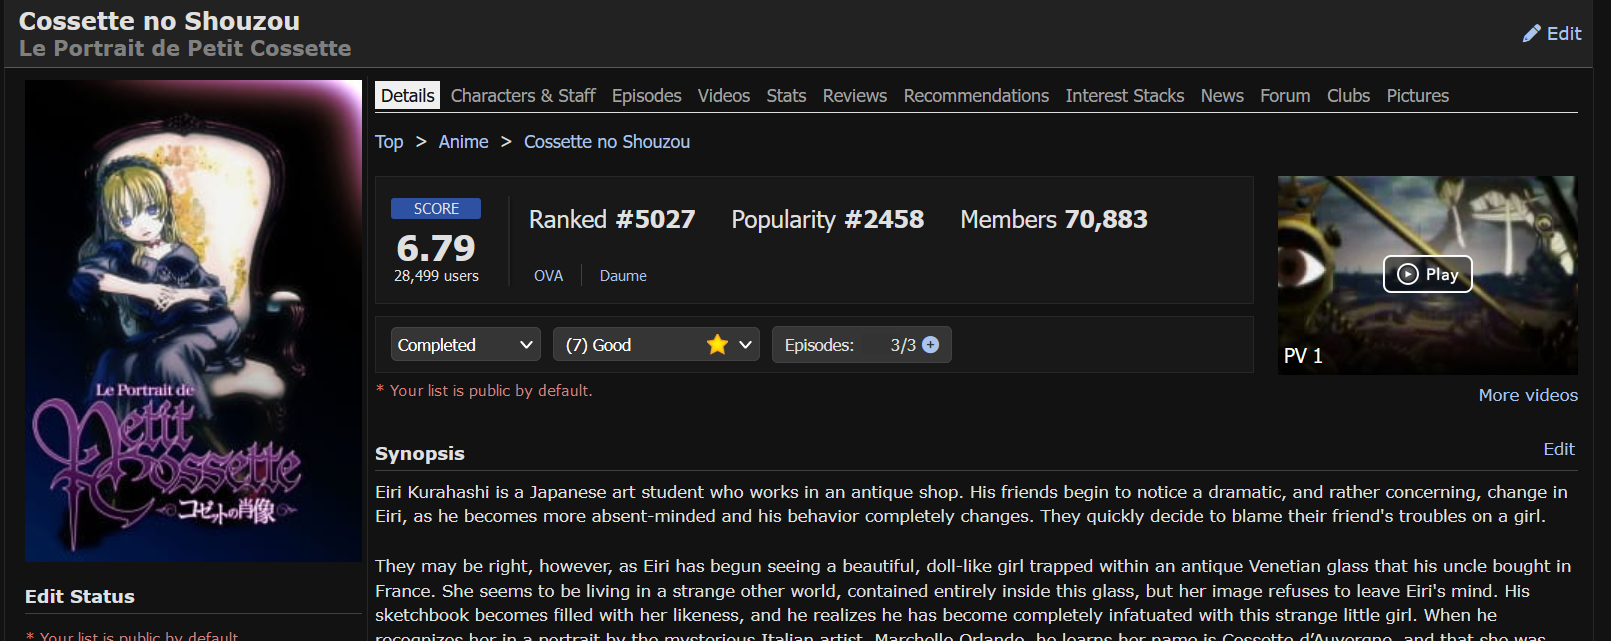
Task: Click the blue SCORE label
Action: [436, 208]
